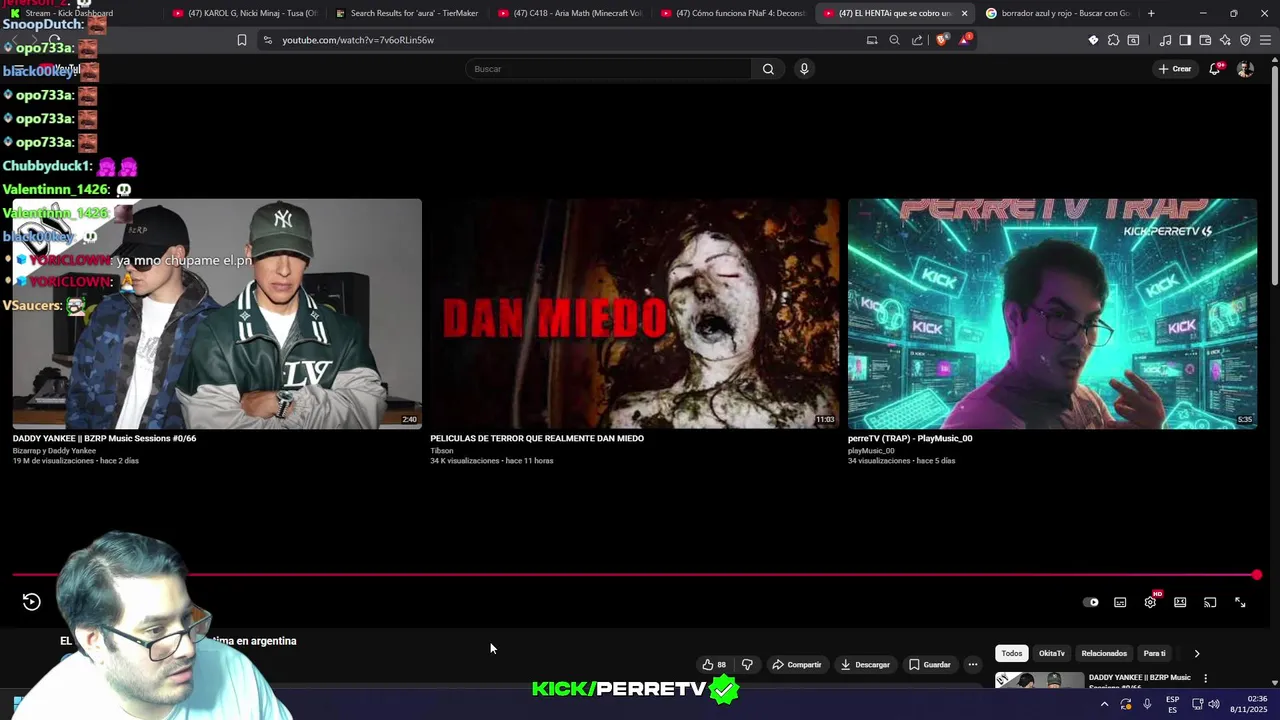Click the replay video button
This screenshot has height=720, width=1280.
coord(31,602)
